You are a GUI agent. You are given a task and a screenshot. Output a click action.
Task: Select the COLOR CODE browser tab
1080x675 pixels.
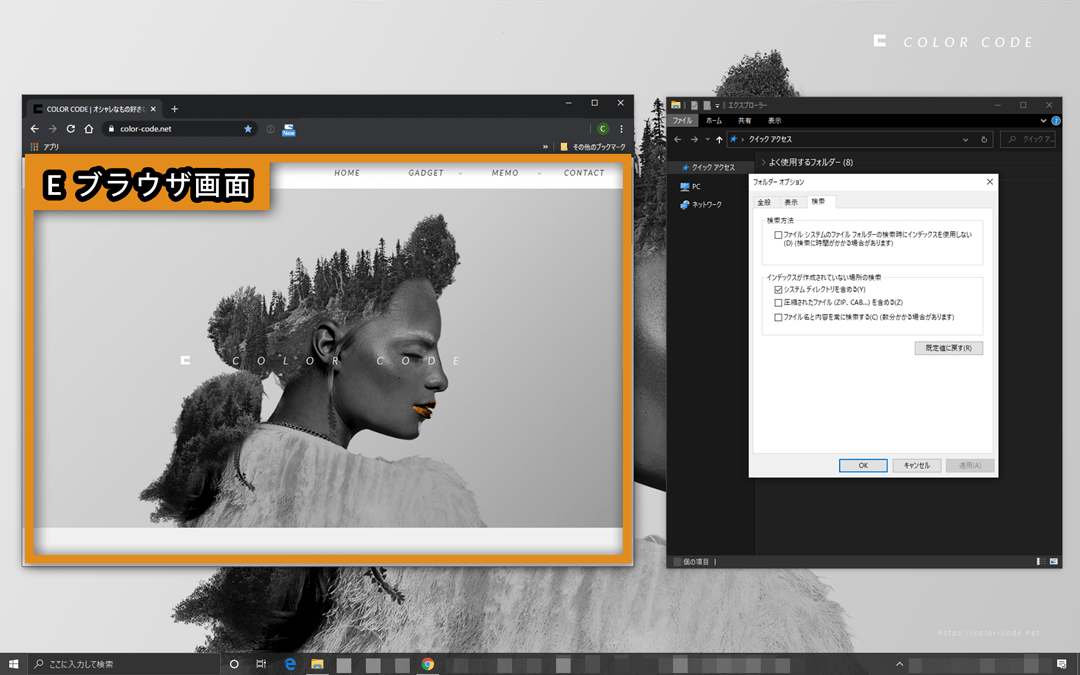point(94,109)
